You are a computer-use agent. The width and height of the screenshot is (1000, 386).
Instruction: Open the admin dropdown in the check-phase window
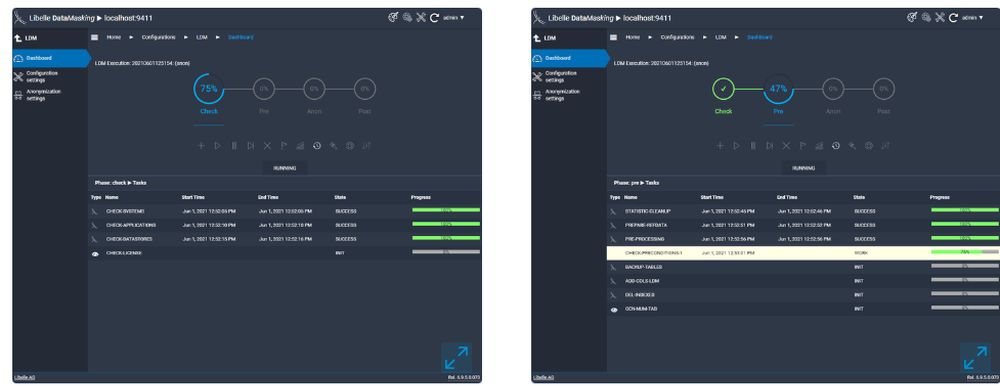tap(453, 18)
